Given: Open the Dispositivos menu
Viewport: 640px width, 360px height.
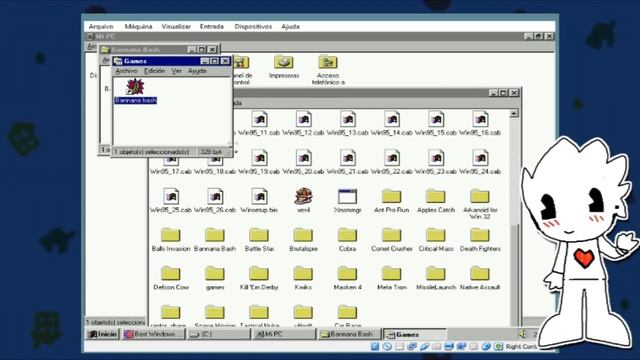Looking at the screenshot, I should [x=253, y=27].
